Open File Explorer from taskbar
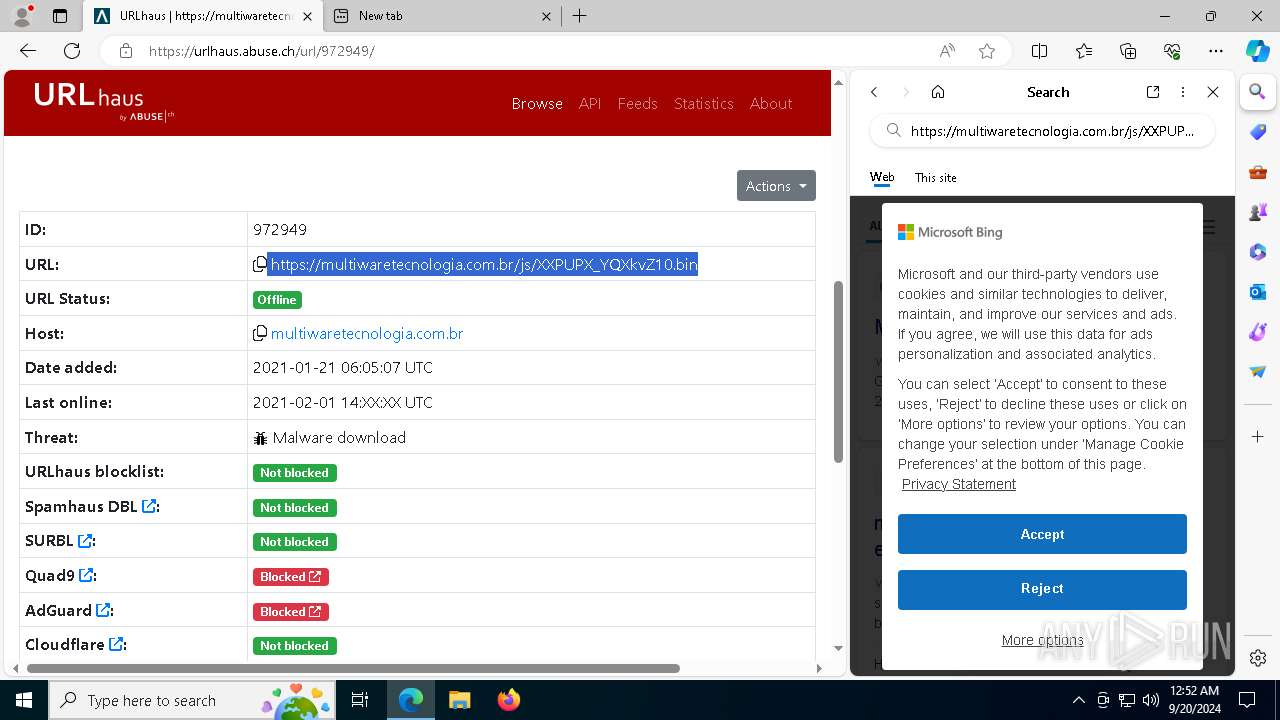 pos(460,700)
